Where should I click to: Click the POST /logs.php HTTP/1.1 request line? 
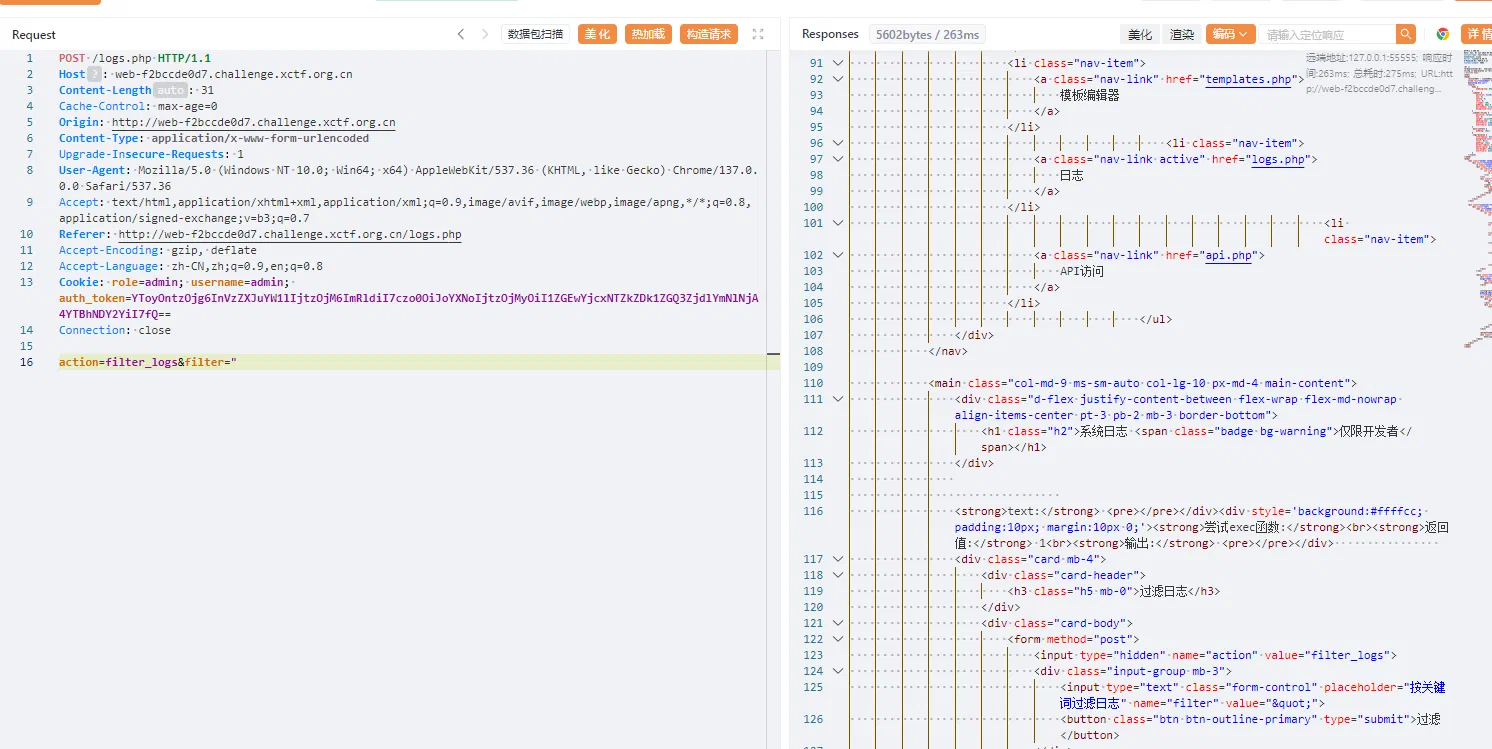[x=135, y=58]
